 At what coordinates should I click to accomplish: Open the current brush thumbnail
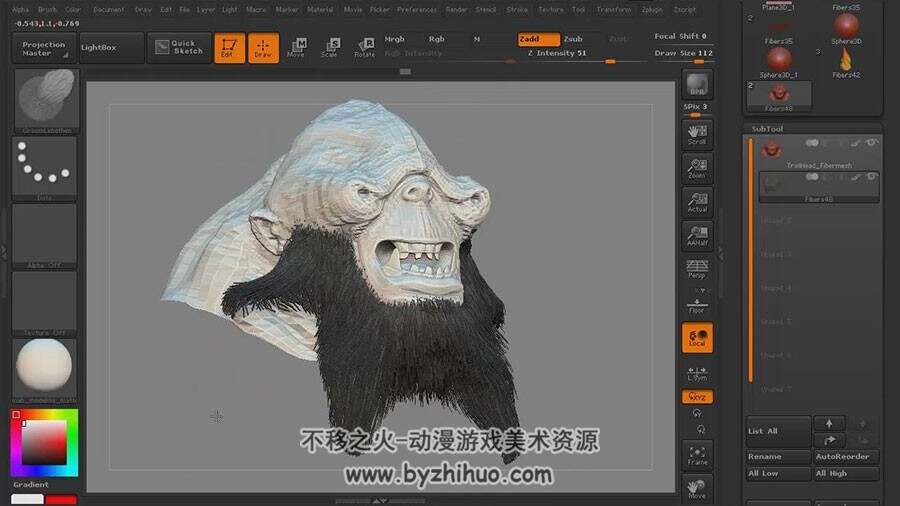[x=45, y=100]
